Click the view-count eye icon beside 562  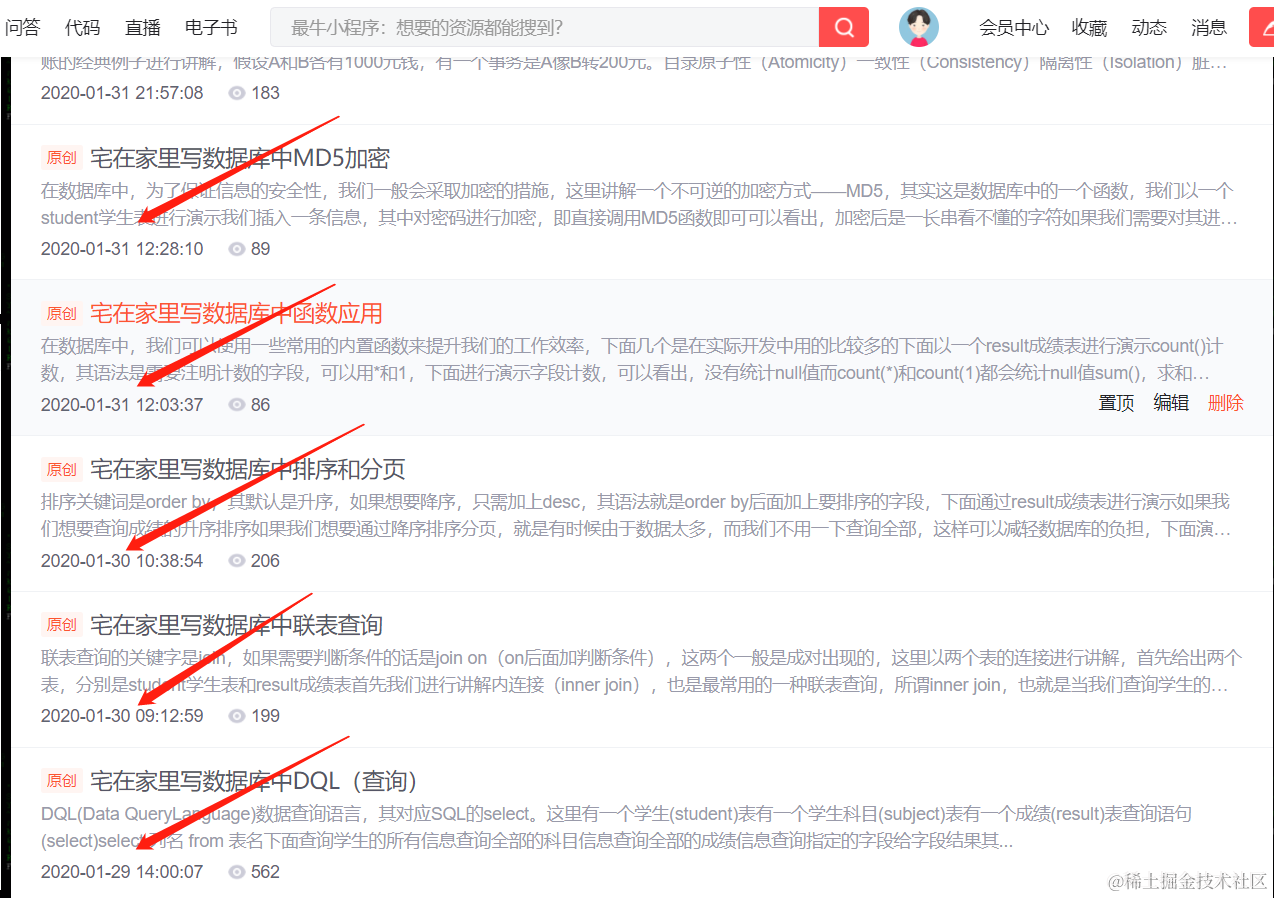pos(237,872)
